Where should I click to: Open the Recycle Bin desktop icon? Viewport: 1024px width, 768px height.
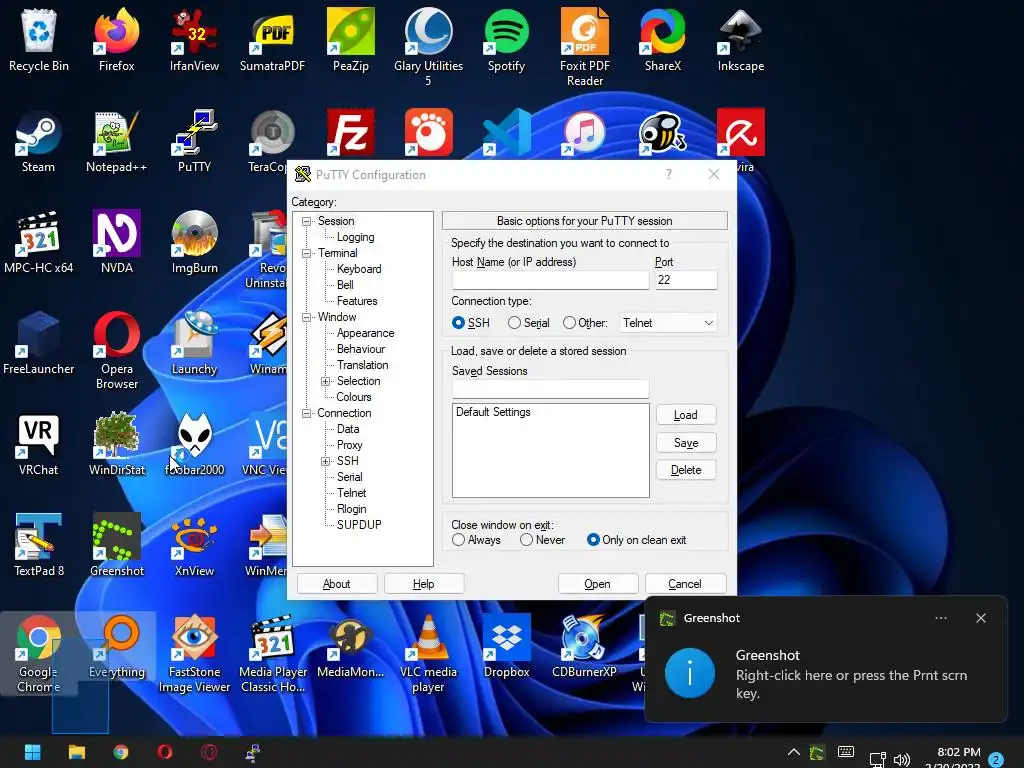point(39,39)
